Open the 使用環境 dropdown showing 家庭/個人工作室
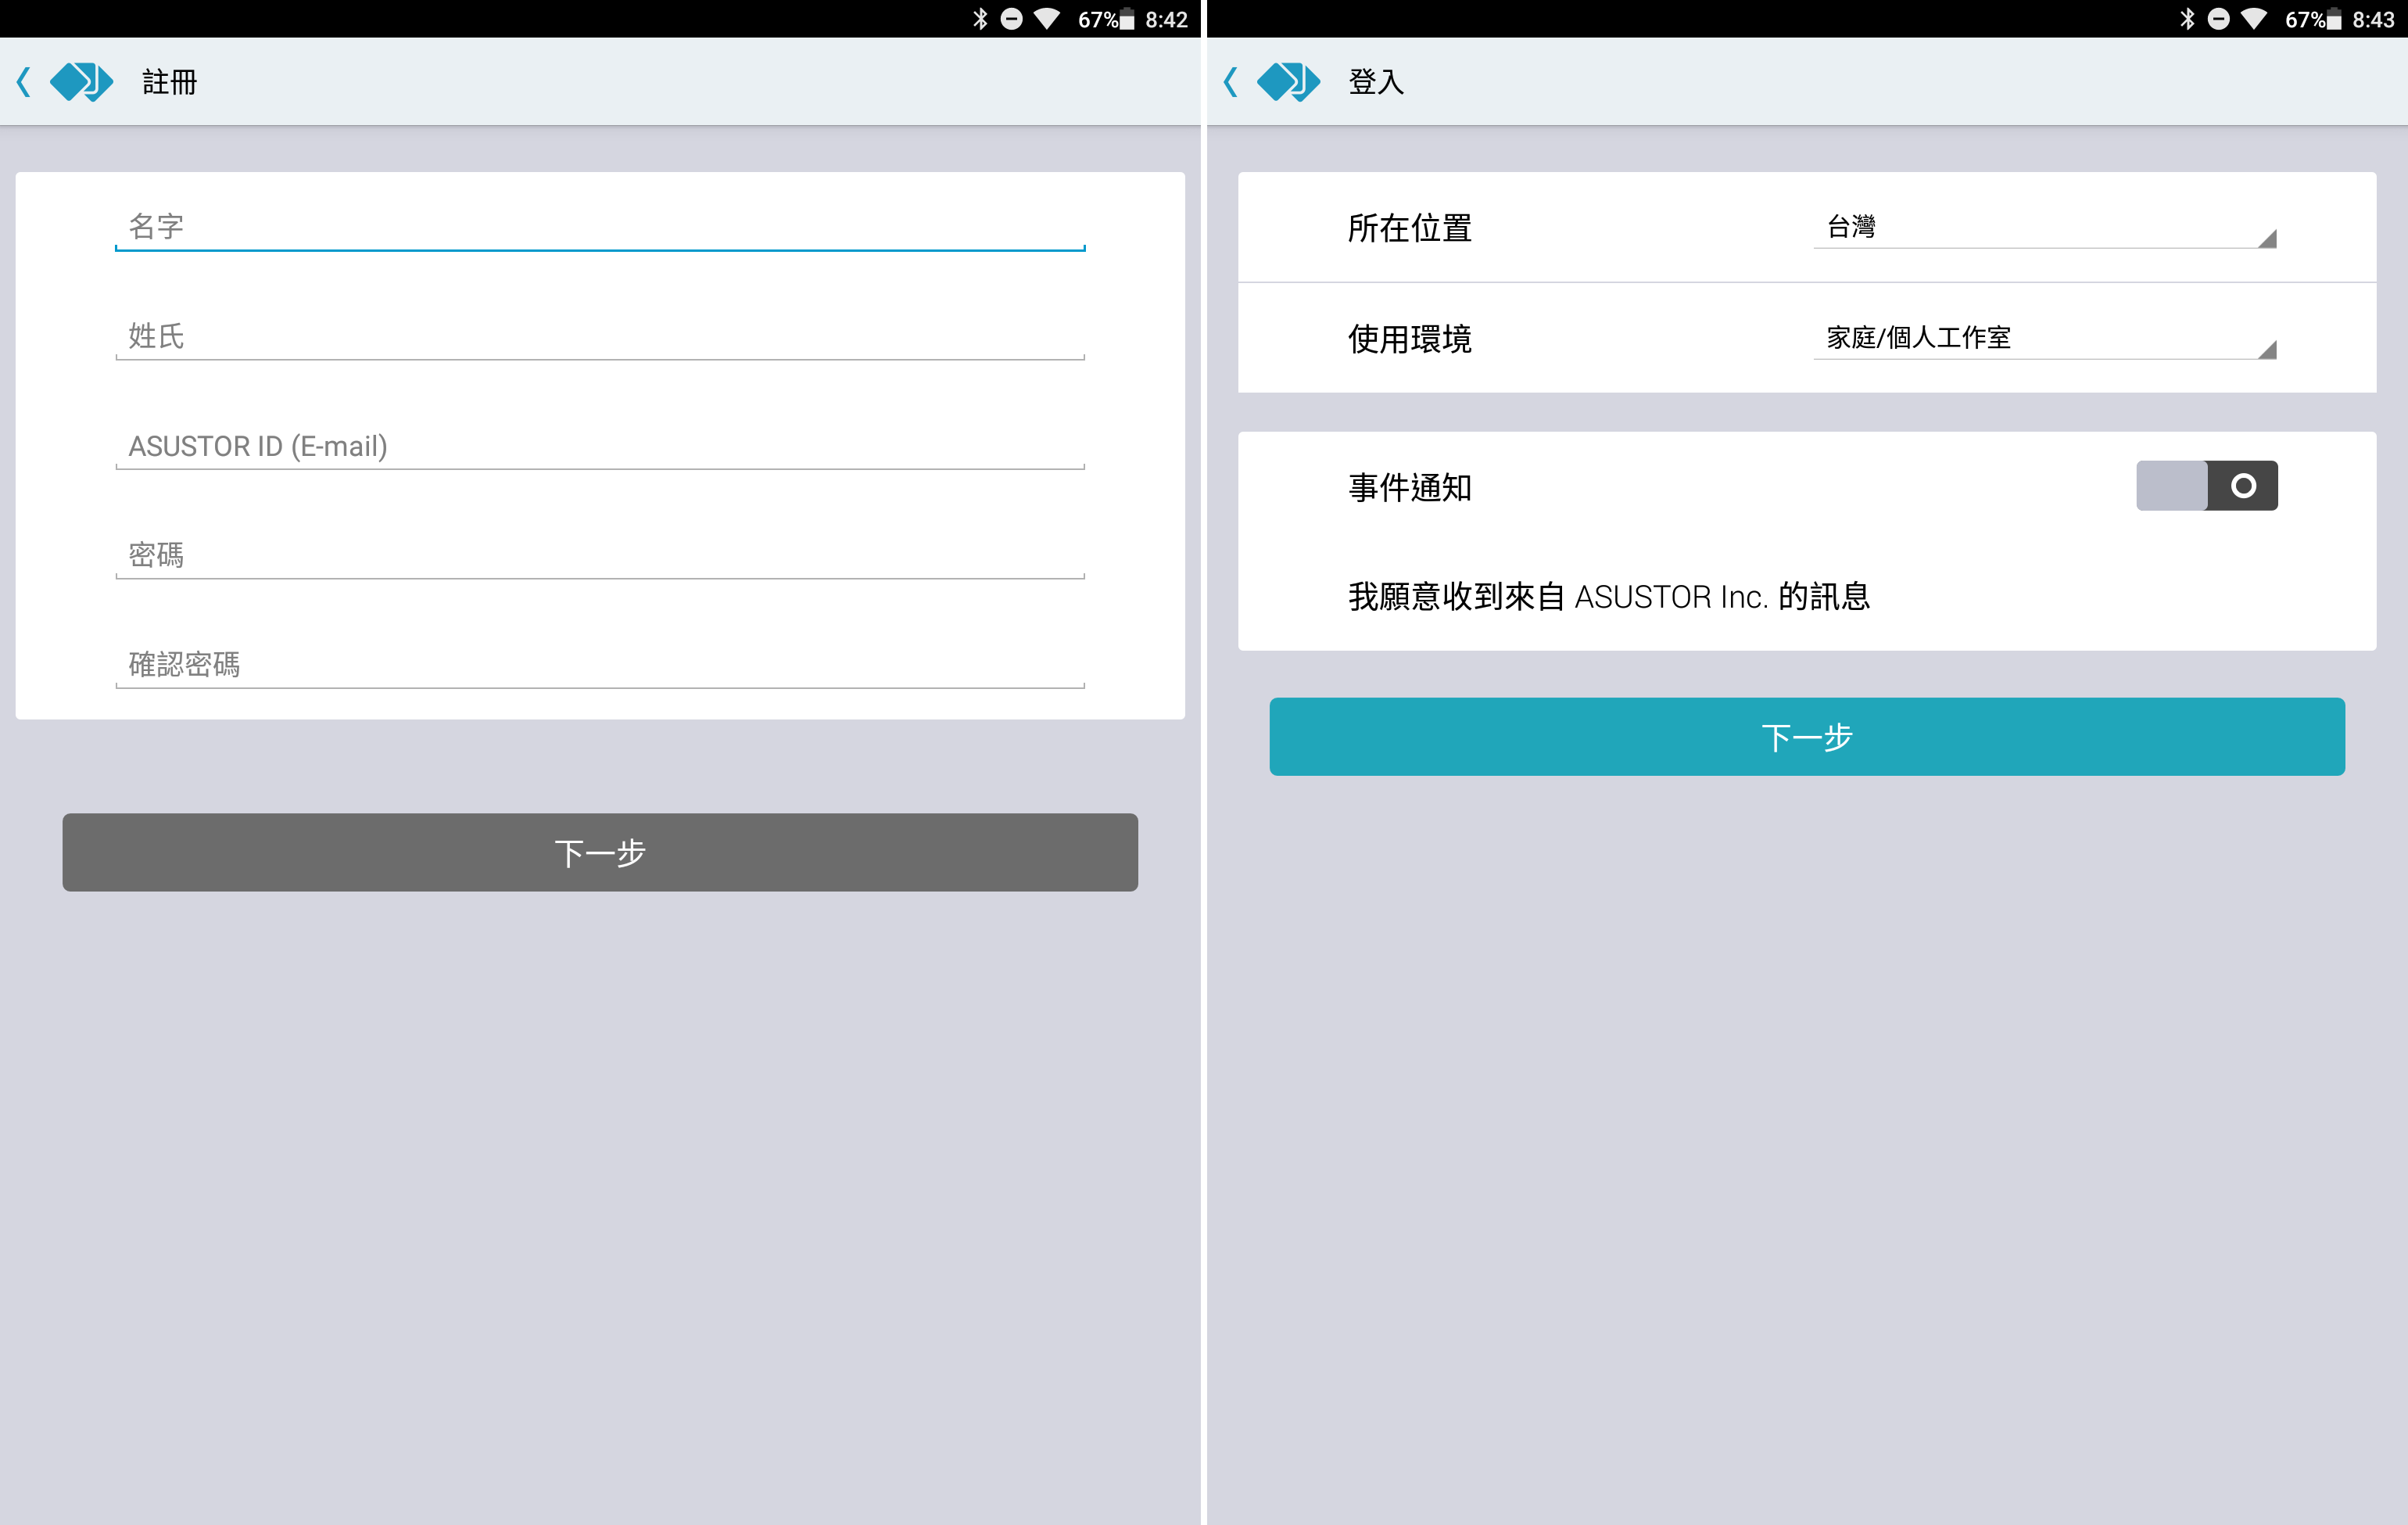The image size is (2408, 1525). pyautogui.click(x=2045, y=338)
